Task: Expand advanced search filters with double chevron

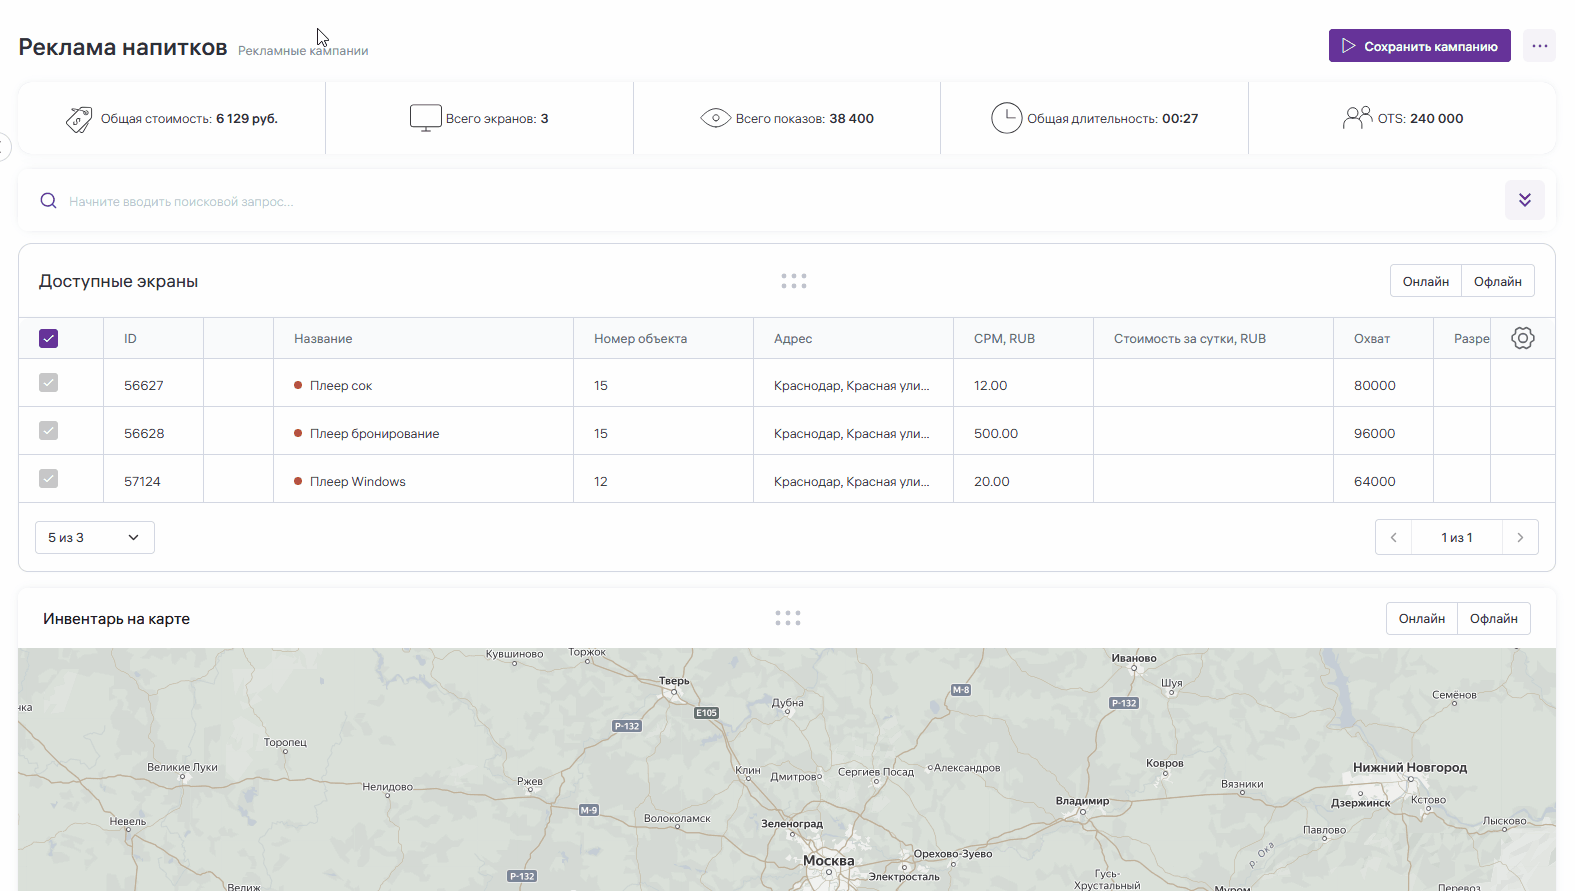Action: click(x=1524, y=200)
